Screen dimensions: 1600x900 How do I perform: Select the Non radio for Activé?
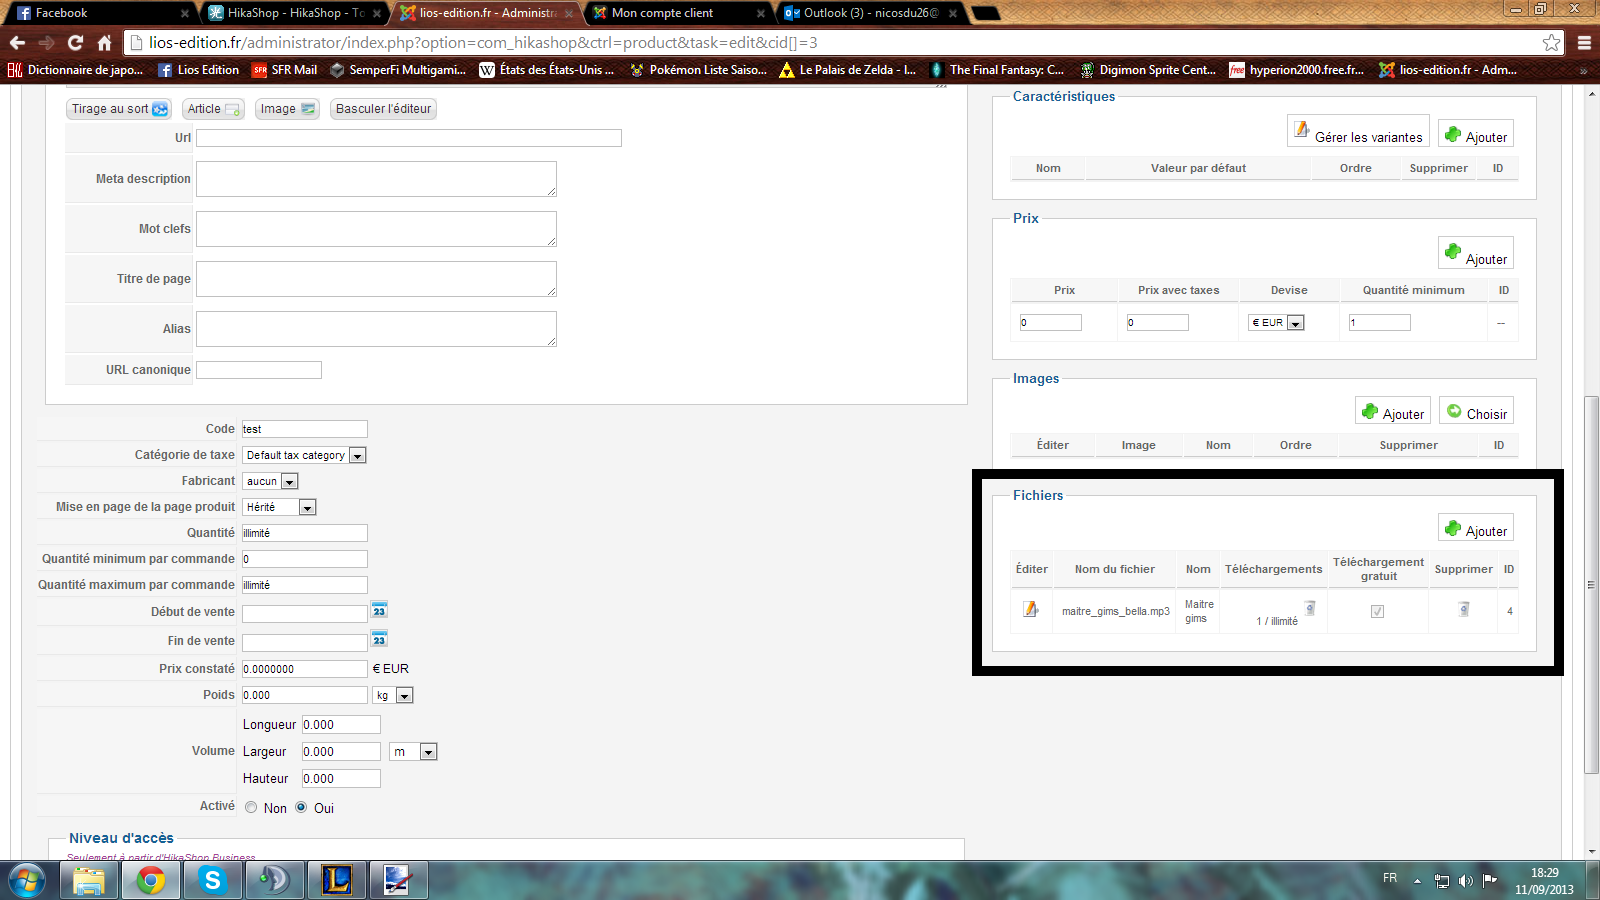[x=251, y=807]
